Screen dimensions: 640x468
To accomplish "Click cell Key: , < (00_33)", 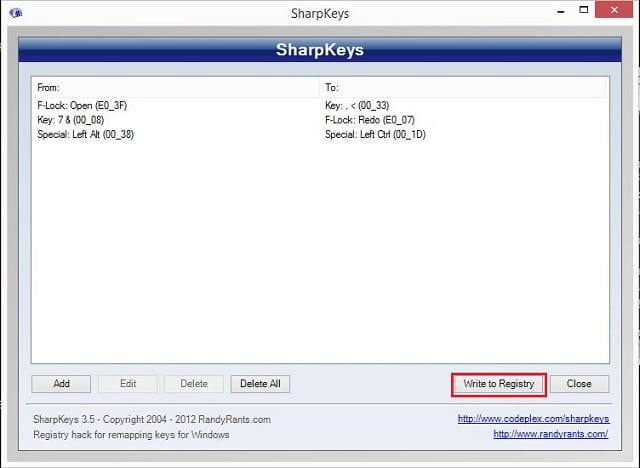I will point(357,106).
